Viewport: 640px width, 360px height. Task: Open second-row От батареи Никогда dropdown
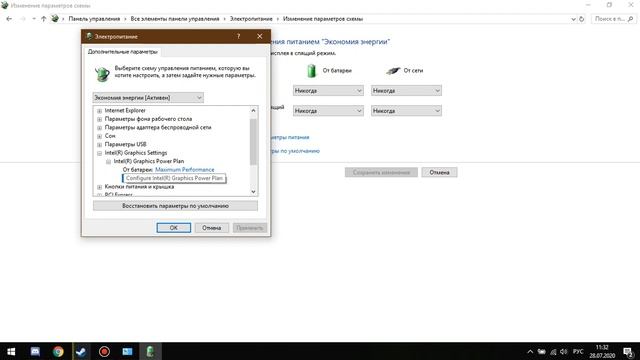point(328,111)
